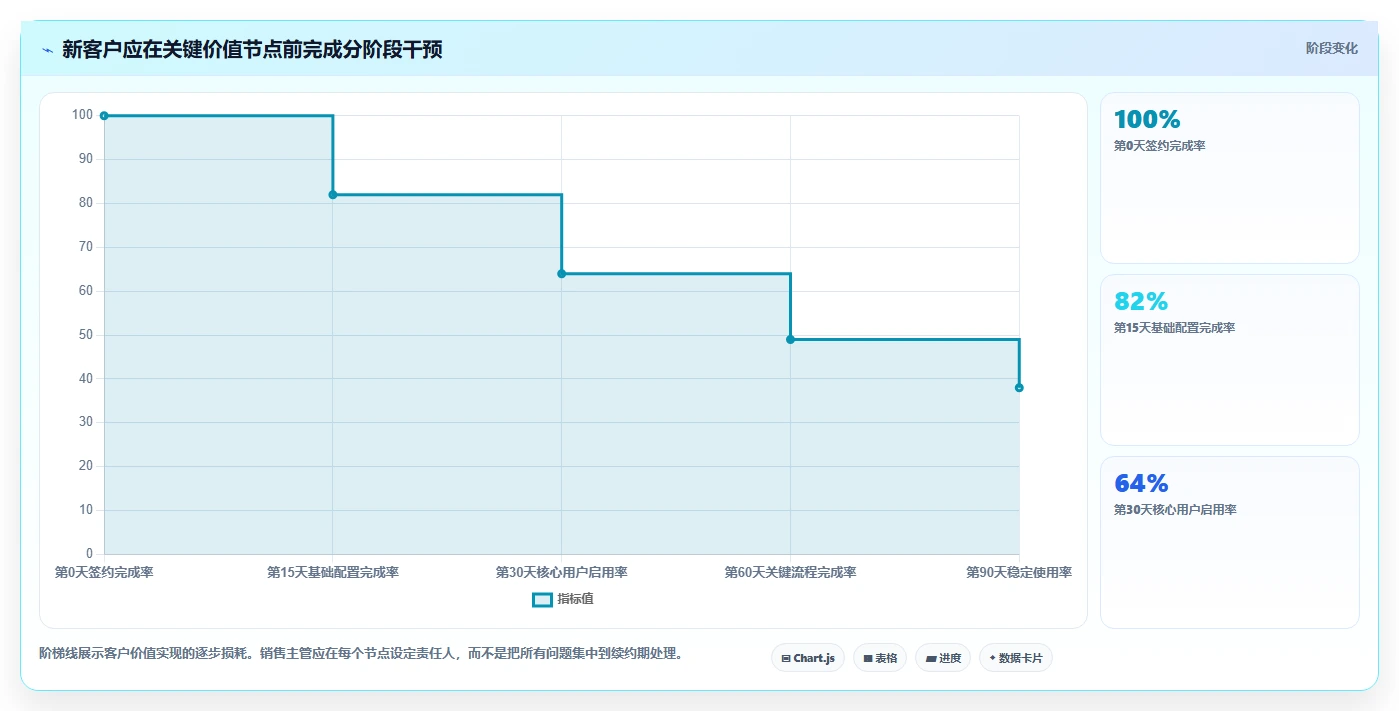This screenshot has height=711, width=1399.
Task: Select the data point at 第0天签约完成率
Action: point(104,116)
